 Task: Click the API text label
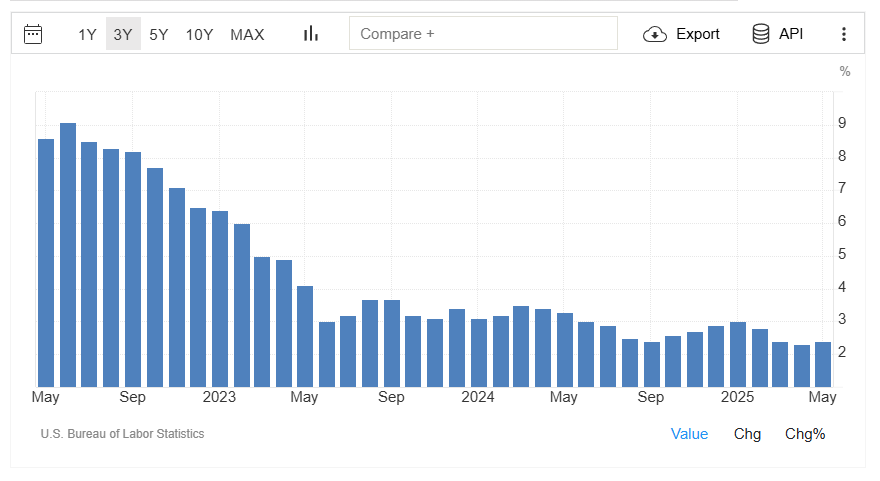791,34
